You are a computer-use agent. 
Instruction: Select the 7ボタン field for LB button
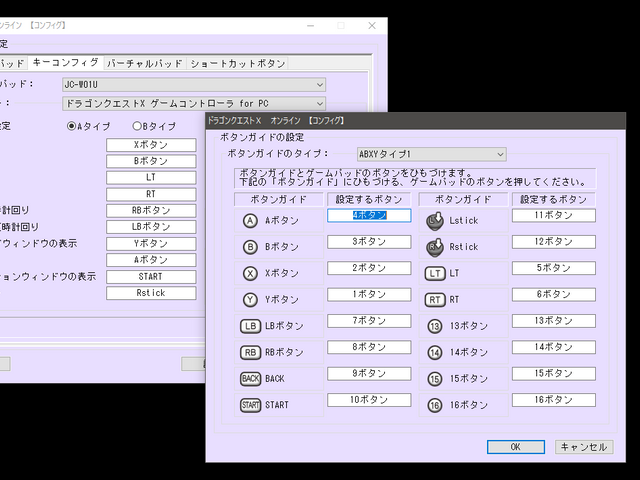pos(369,321)
